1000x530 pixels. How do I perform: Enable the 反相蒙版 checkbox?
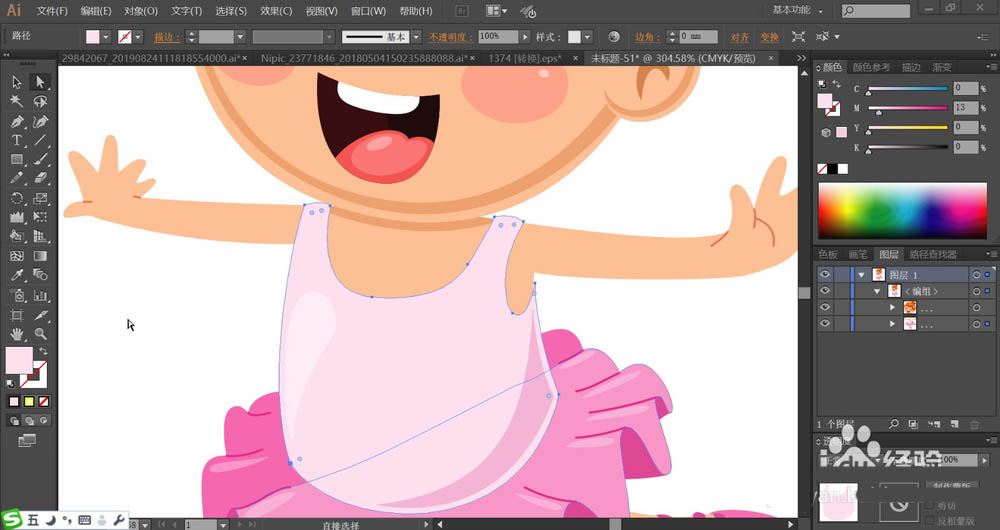pyautogui.click(x=930, y=521)
